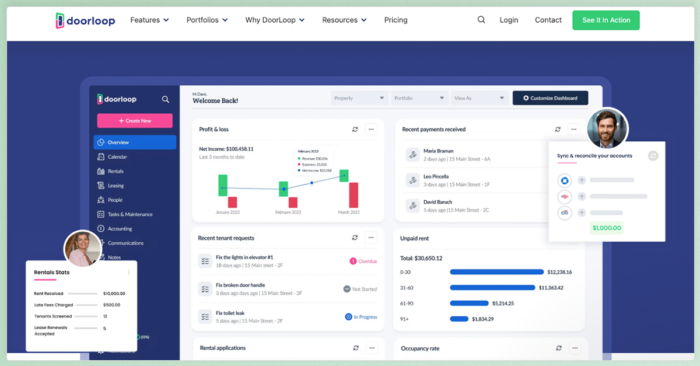Click the Leasing icon in sidebar
Image resolution: width=700 pixels, height=366 pixels.
pyautogui.click(x=101, y=185)
